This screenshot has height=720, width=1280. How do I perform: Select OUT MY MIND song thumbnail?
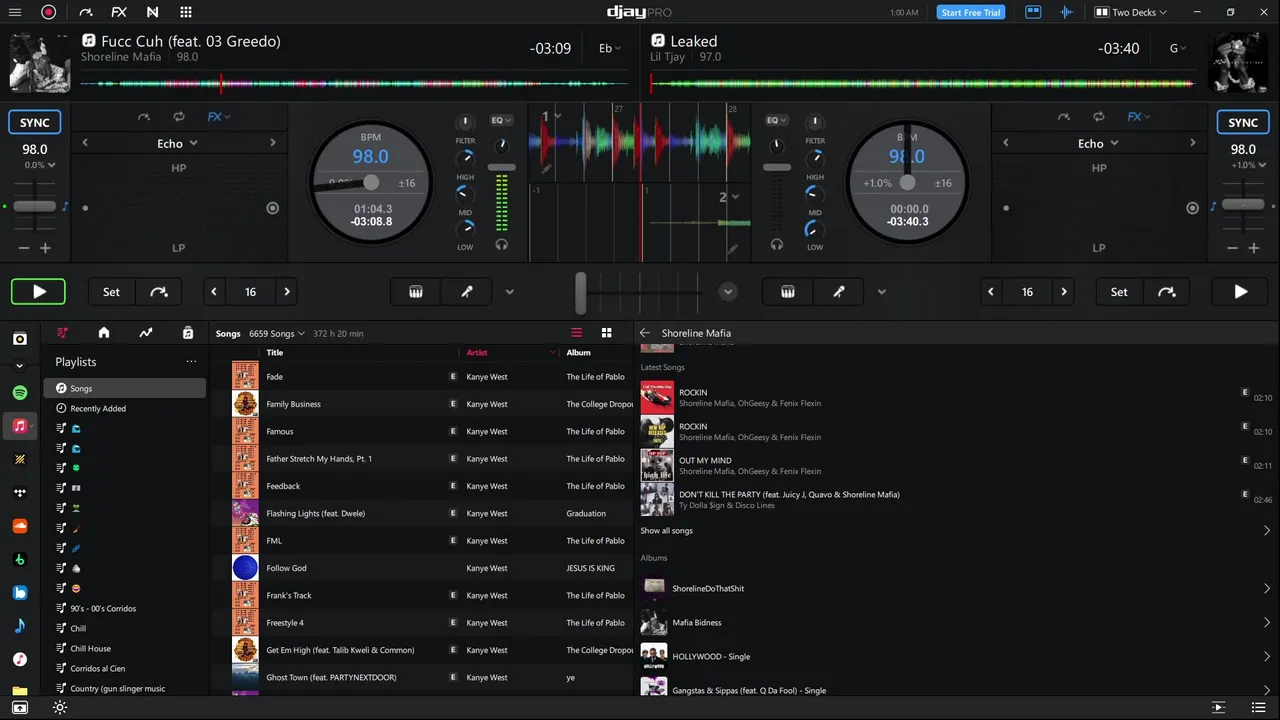(x=657, y=465)
